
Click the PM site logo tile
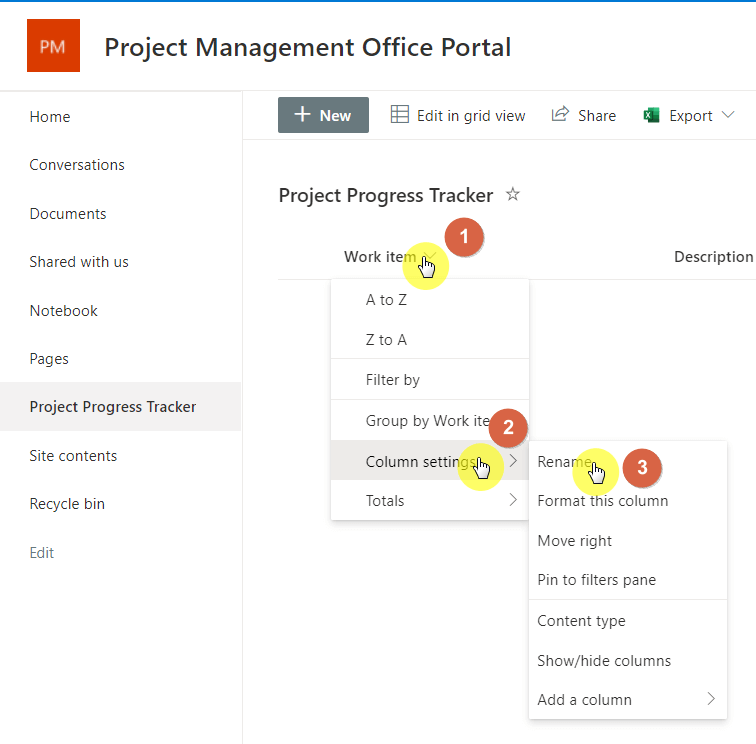53,45
